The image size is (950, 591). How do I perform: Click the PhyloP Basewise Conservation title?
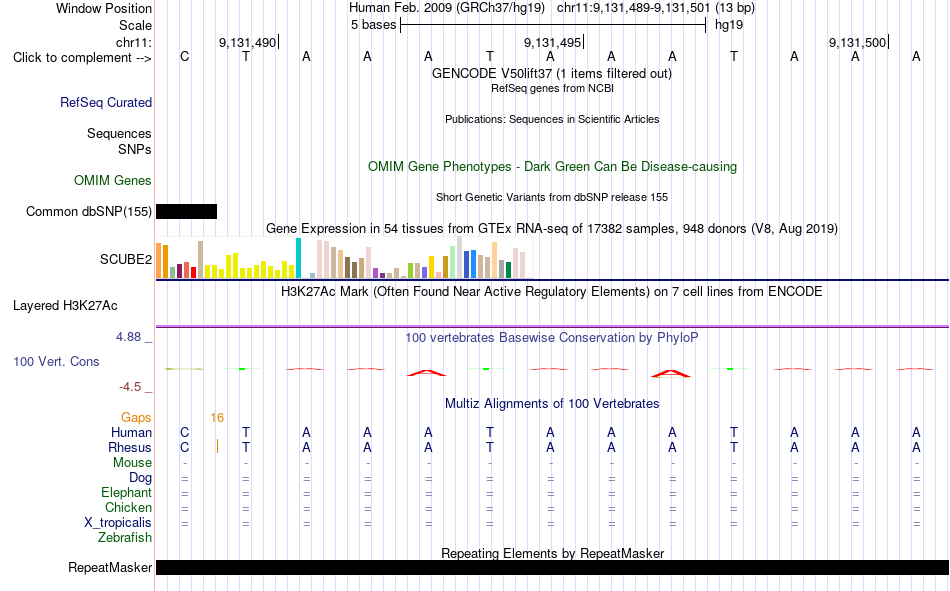(x=552, y=338)
